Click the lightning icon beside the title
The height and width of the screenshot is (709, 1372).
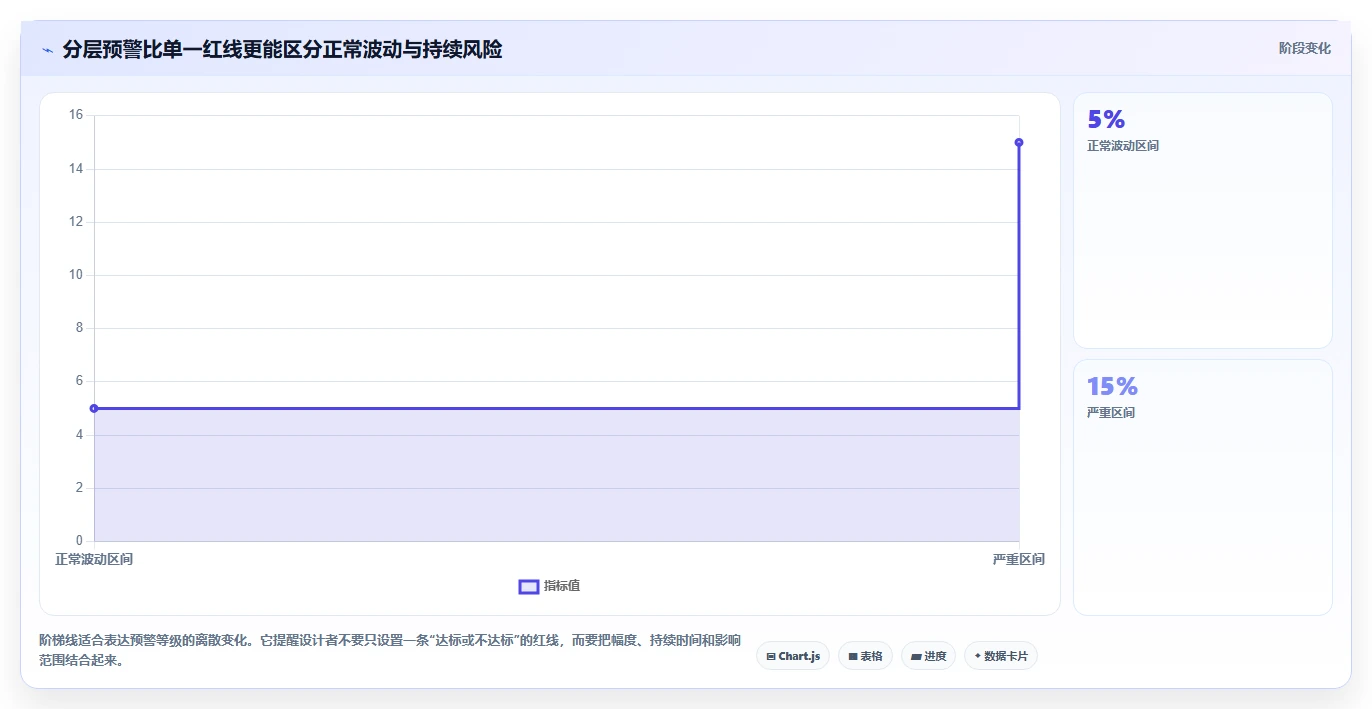[x=47, y=49]
